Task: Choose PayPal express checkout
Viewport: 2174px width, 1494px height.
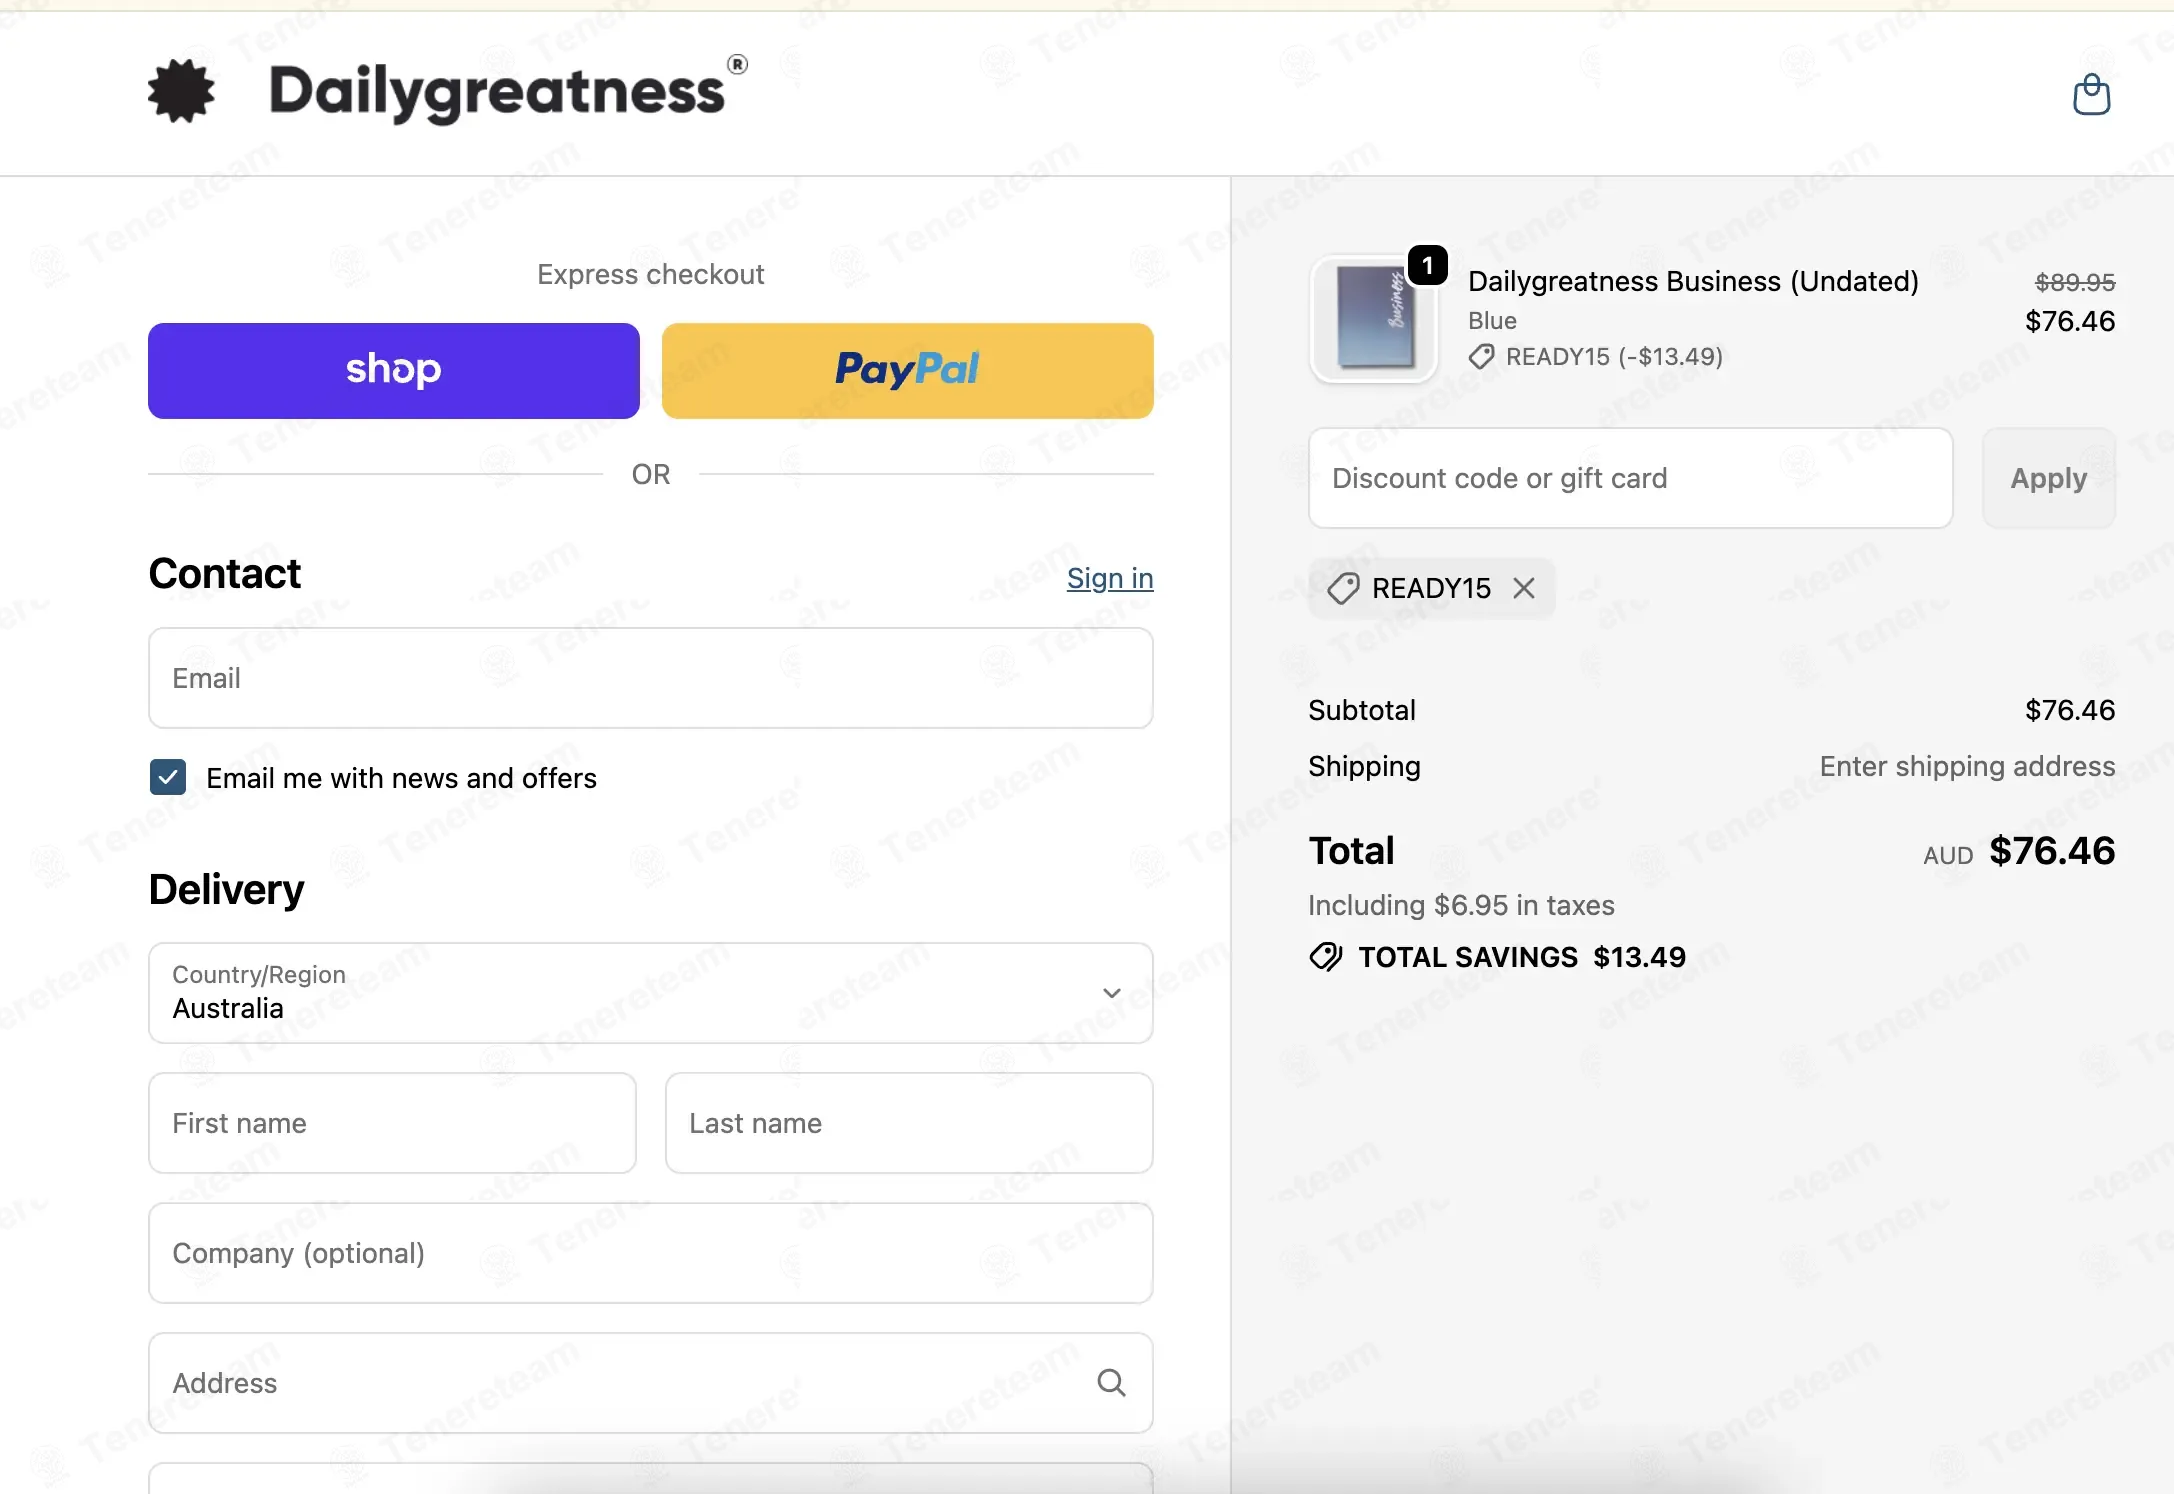Action: [908, 371]
